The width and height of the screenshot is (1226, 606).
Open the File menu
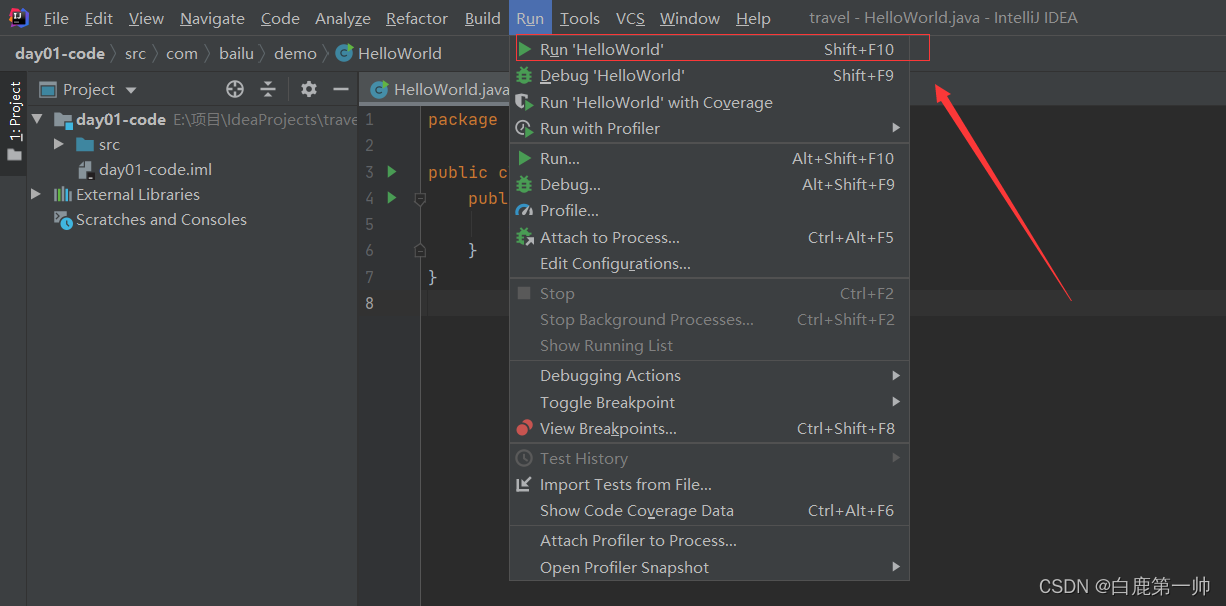point(56,18)
